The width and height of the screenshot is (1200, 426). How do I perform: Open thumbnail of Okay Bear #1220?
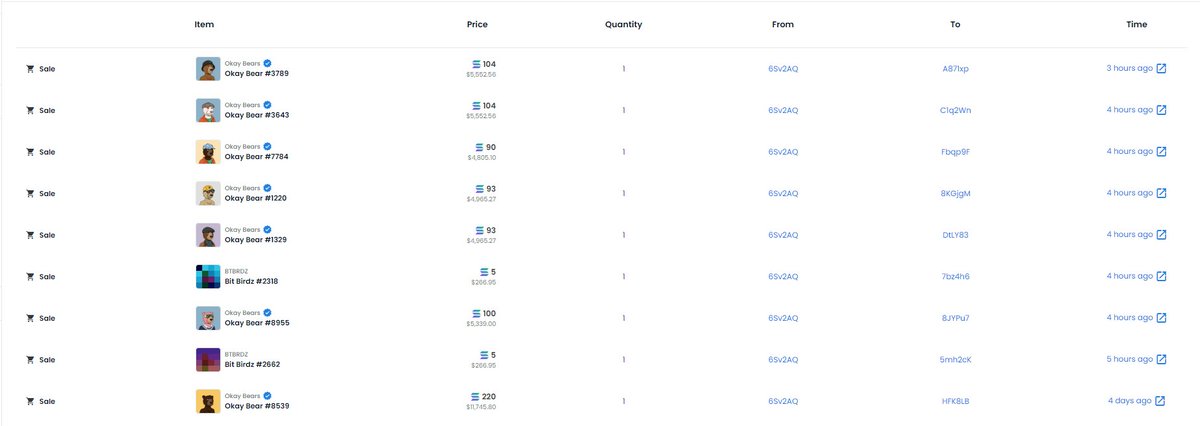pyautogui.click(x=208, y=193)
